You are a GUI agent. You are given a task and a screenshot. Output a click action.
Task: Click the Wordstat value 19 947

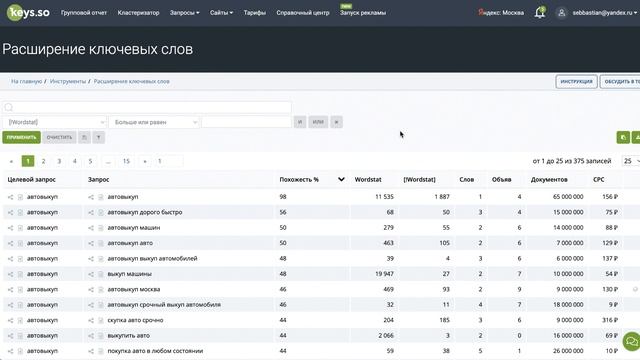click(384, 274)
